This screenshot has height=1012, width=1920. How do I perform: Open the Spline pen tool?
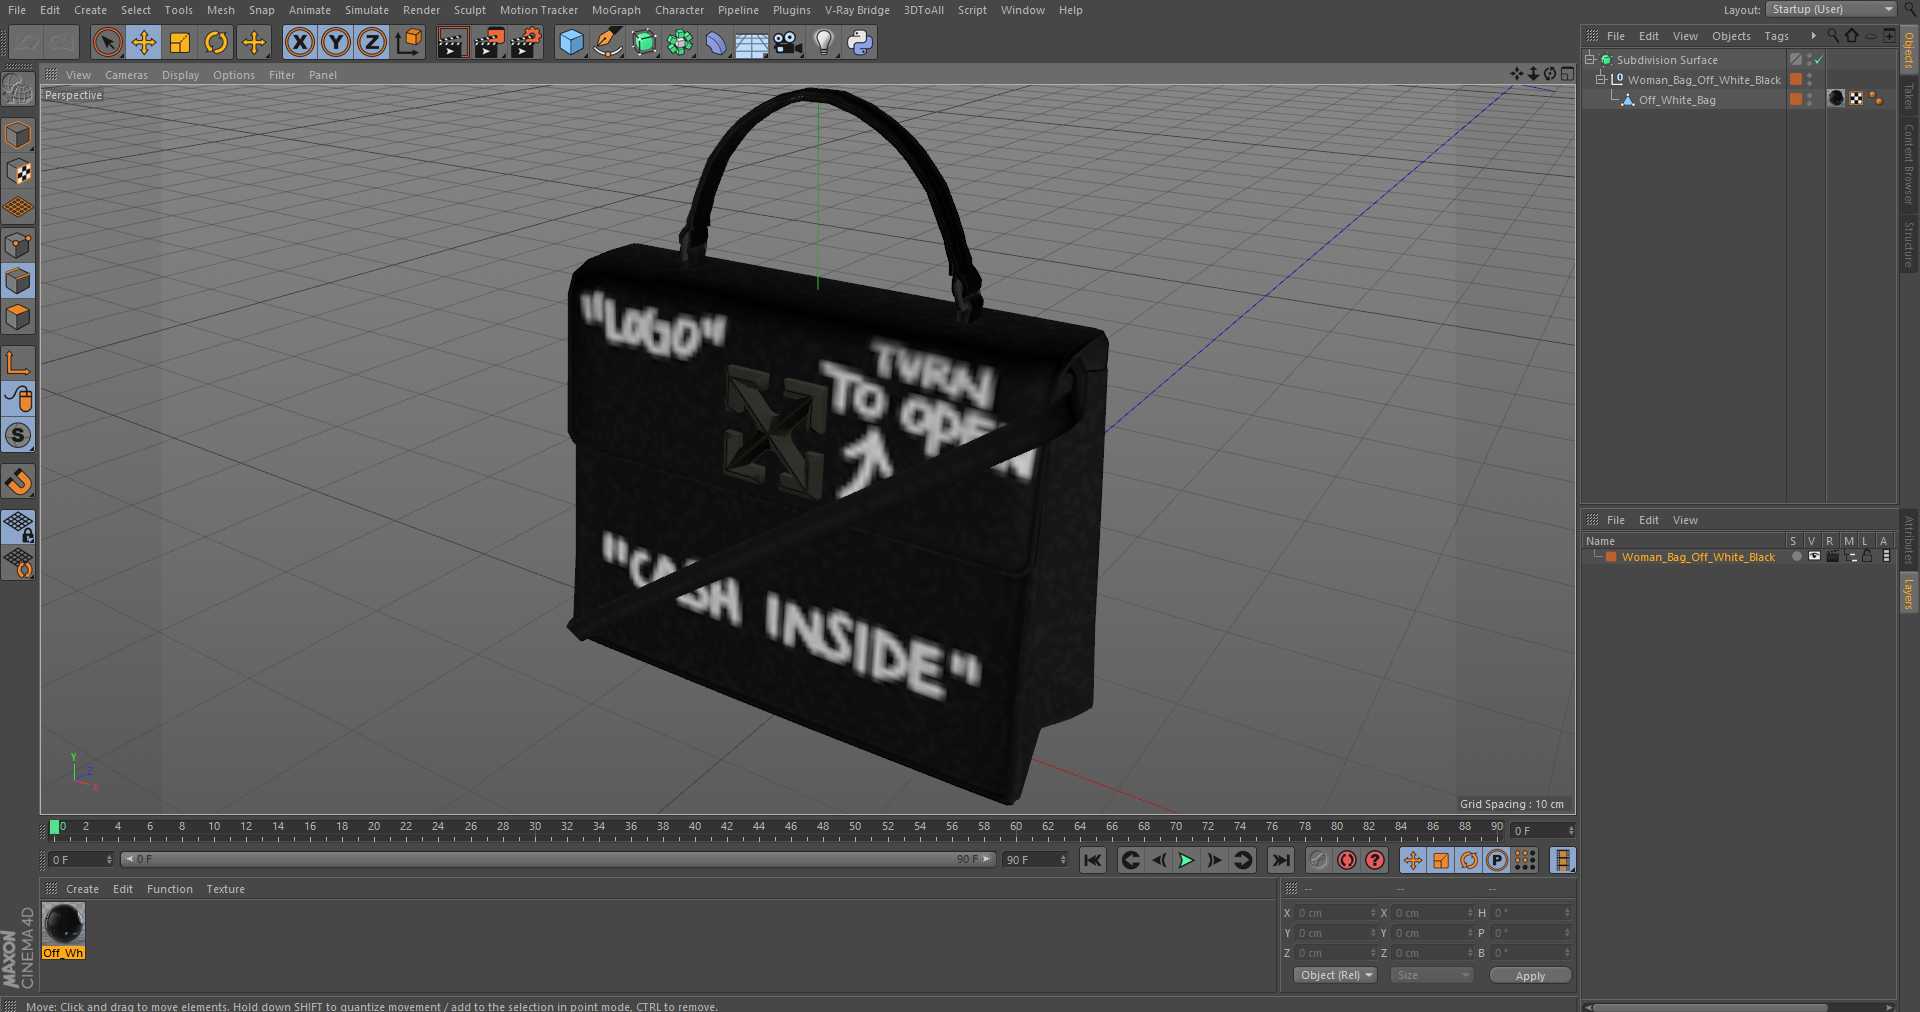tap(607, 42)
